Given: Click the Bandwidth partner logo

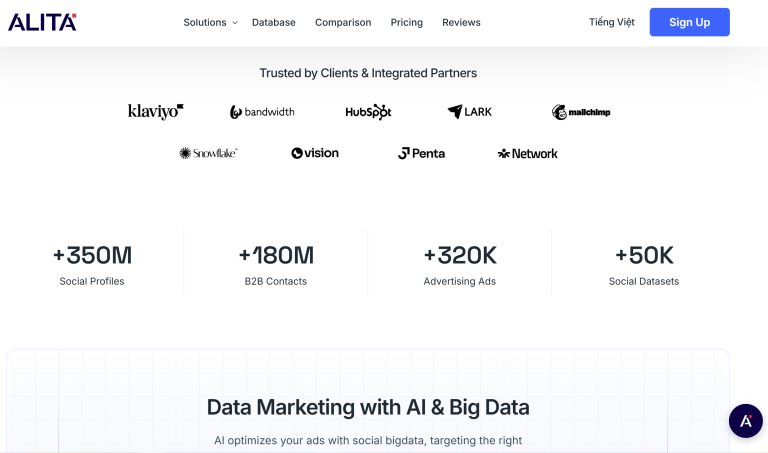Looking at the screenshot, I should coord(262,112).
